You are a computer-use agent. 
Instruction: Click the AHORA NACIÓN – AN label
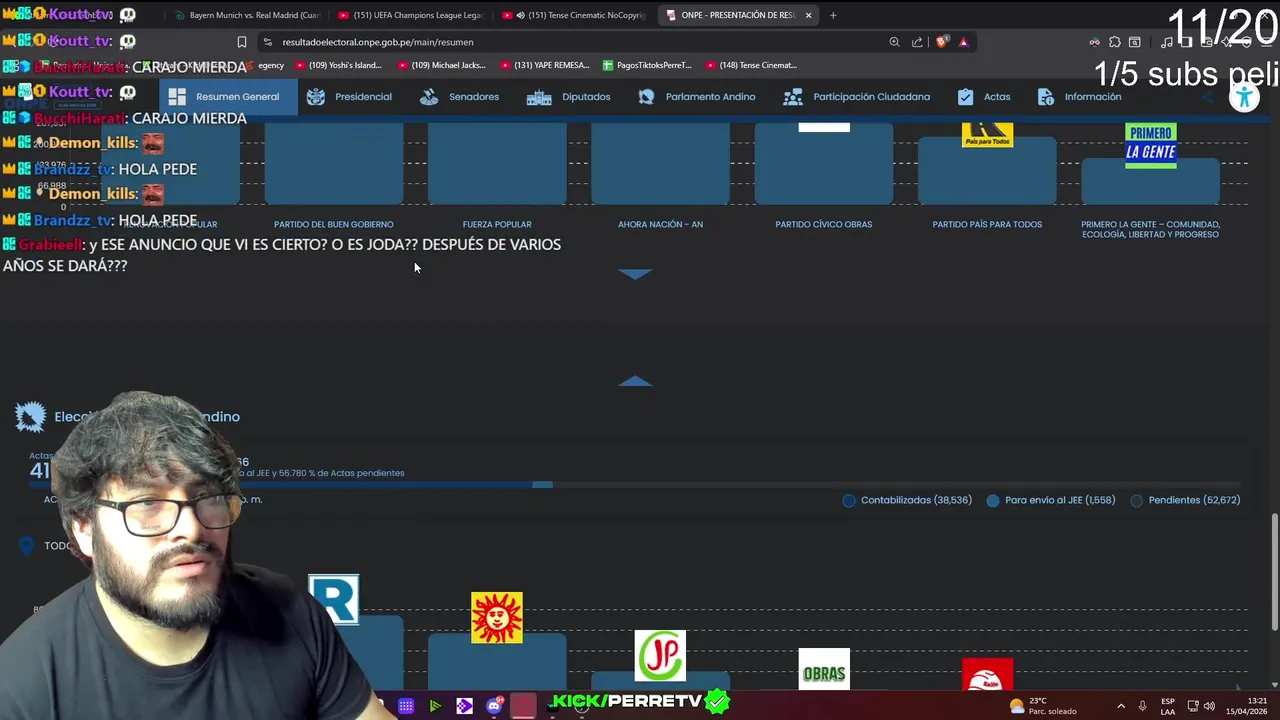(660, 224)
